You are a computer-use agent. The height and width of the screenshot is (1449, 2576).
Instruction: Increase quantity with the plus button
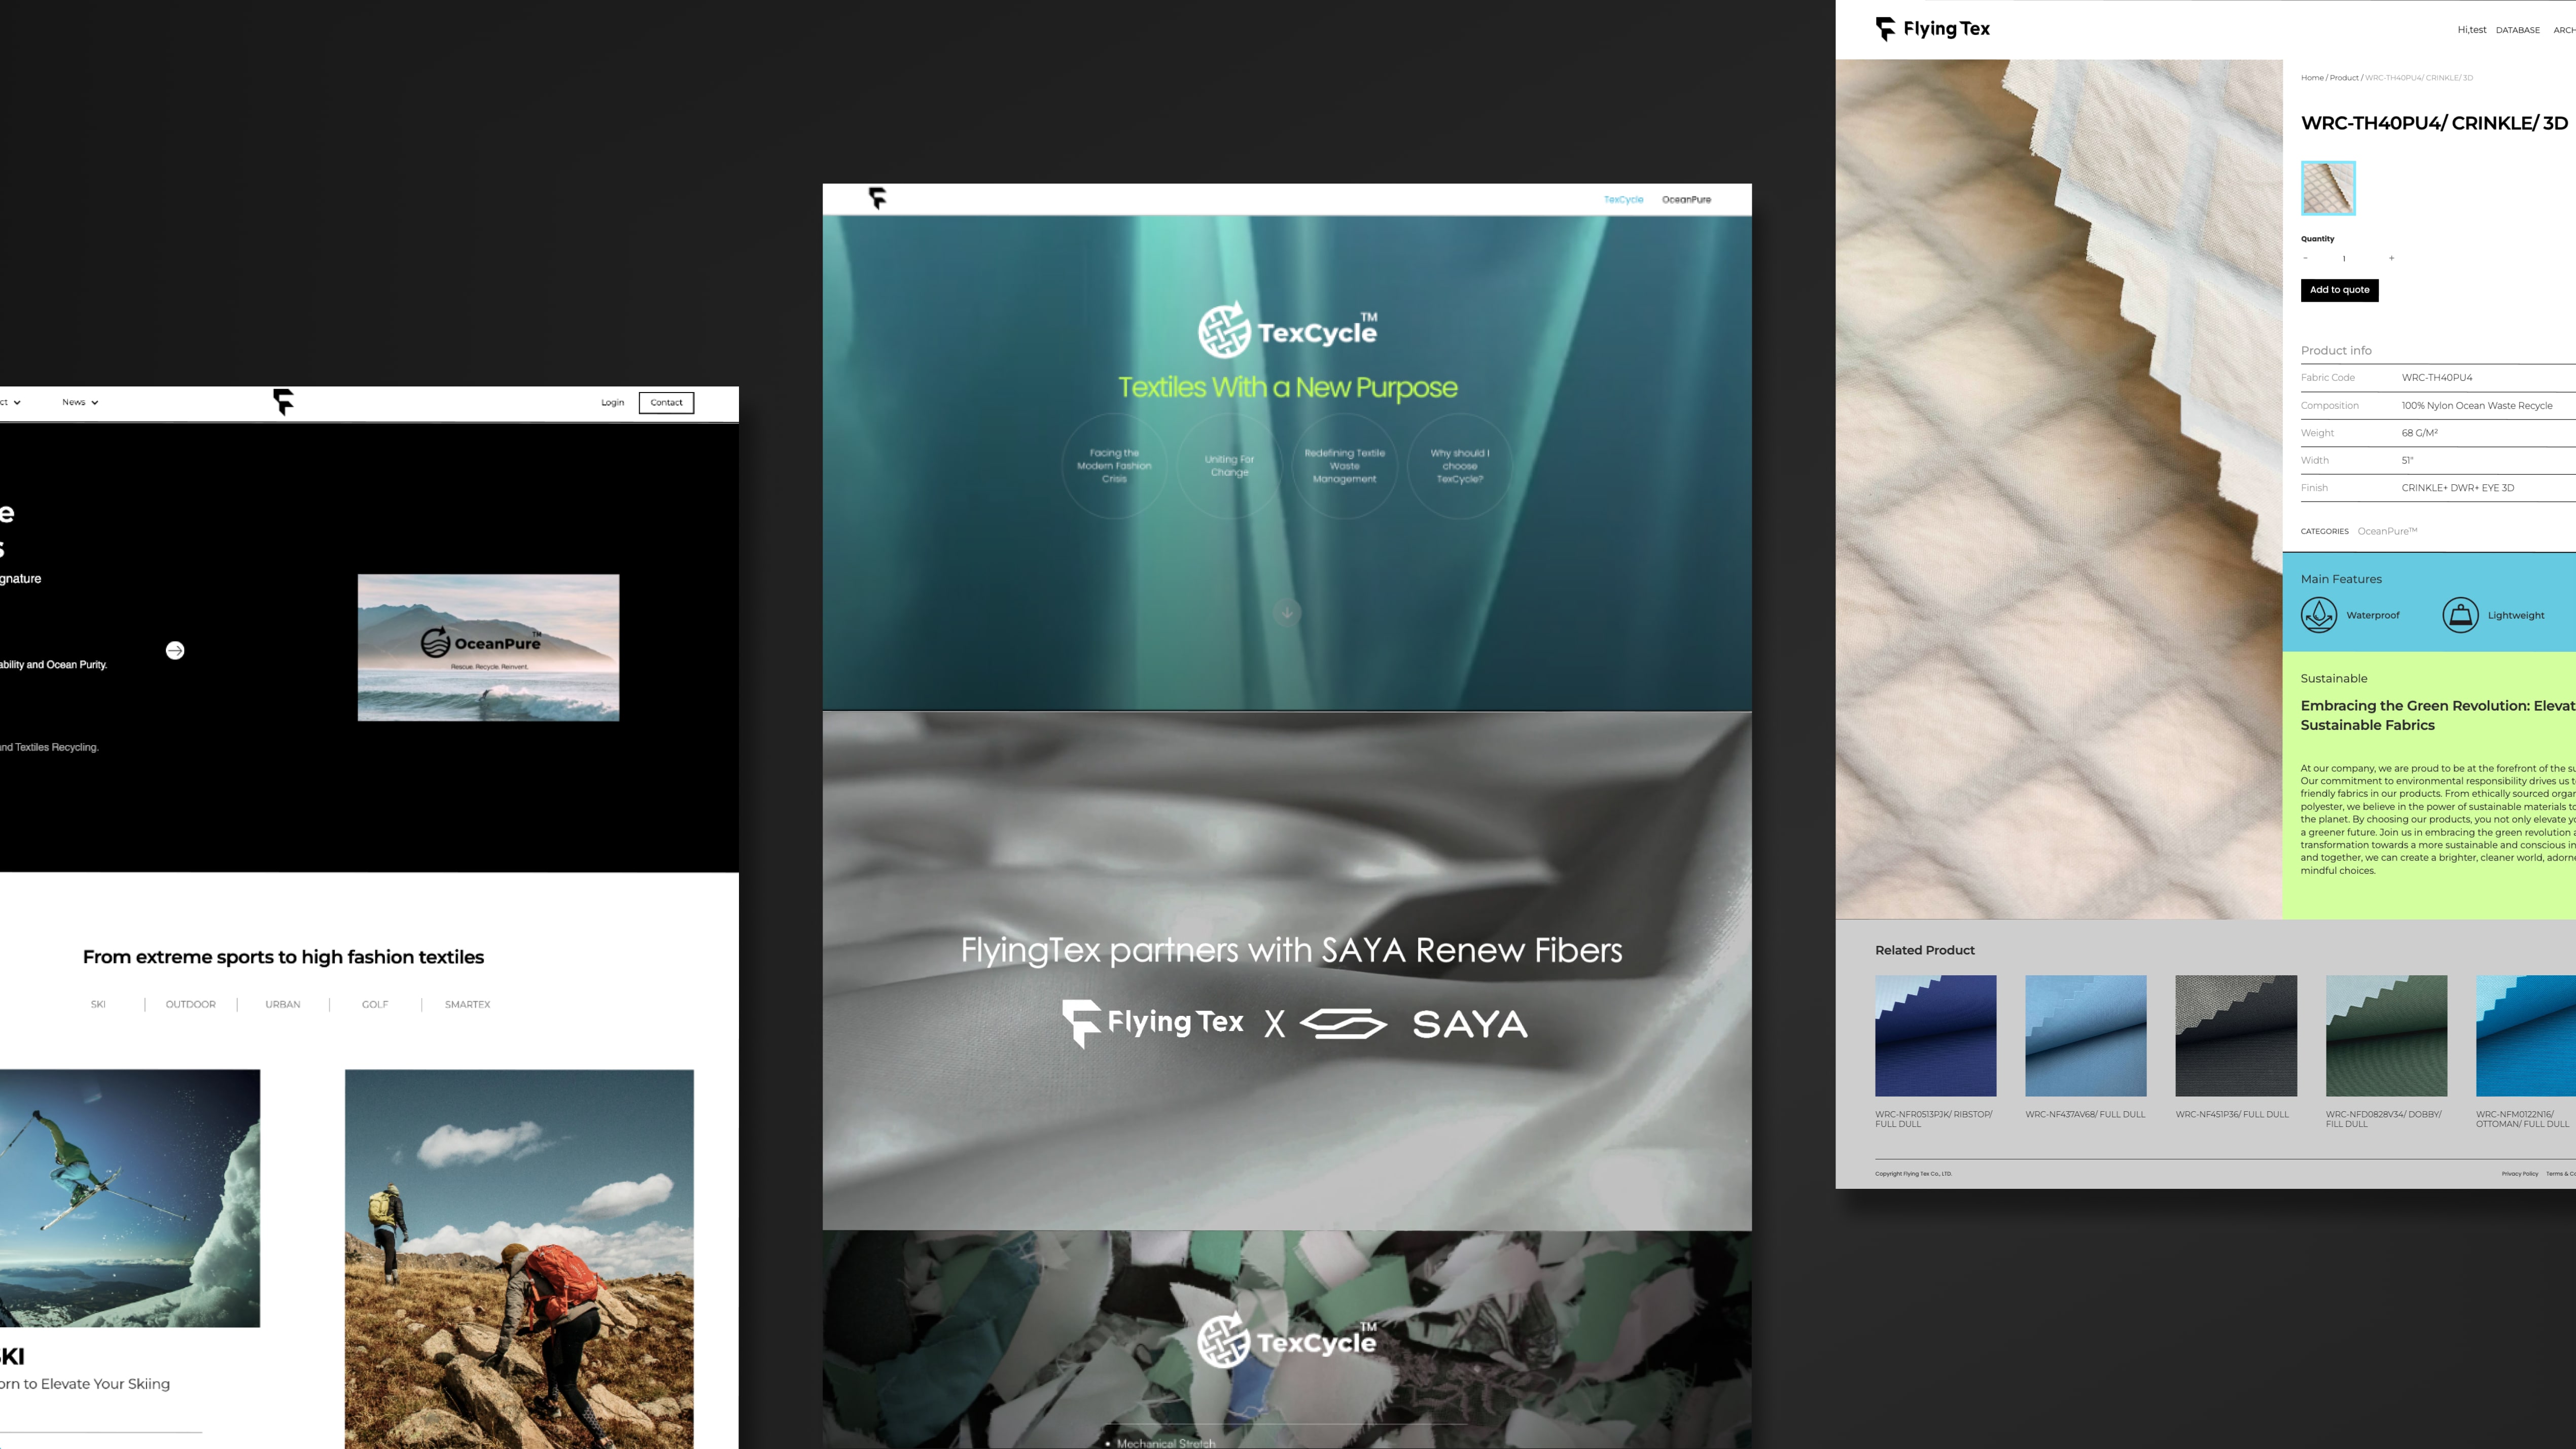[x=2391, y=258]
